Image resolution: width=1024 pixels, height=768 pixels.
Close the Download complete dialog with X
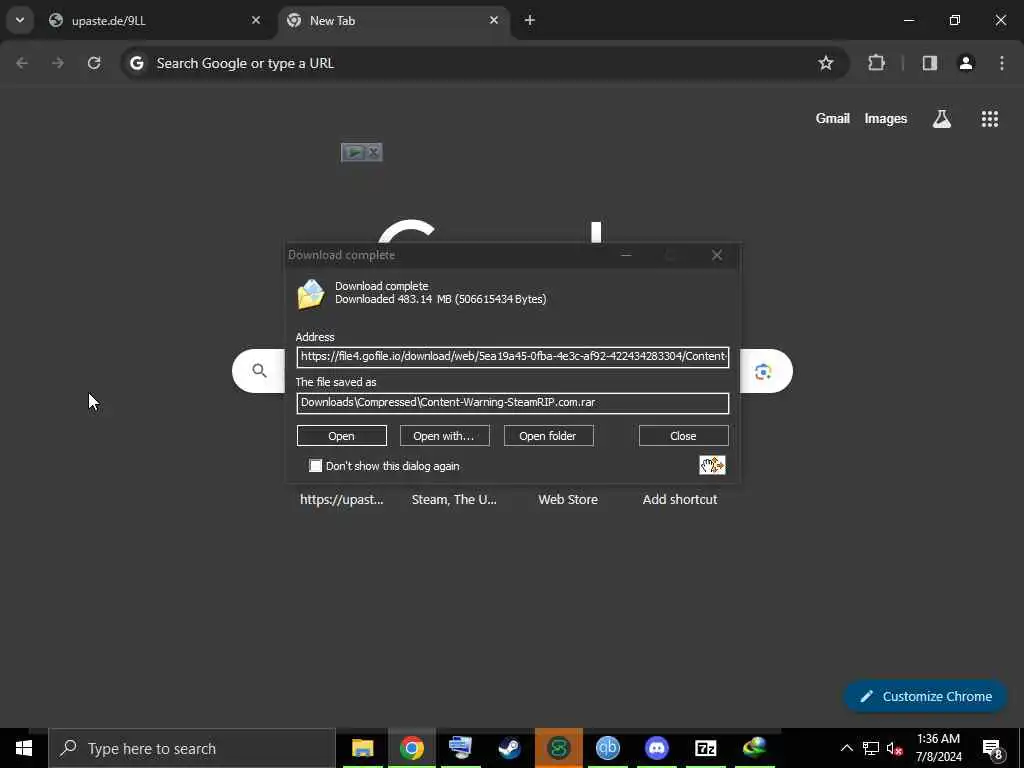[x=716, y=255]
